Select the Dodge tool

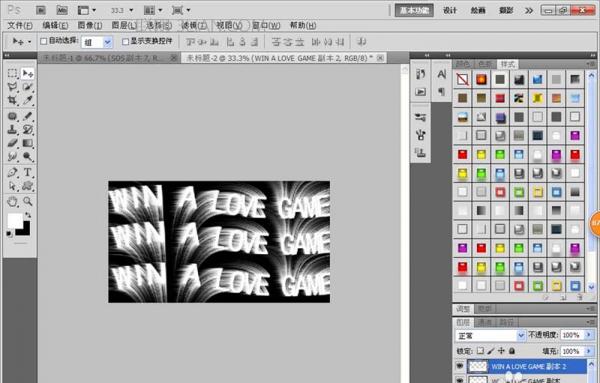point(28,156)
